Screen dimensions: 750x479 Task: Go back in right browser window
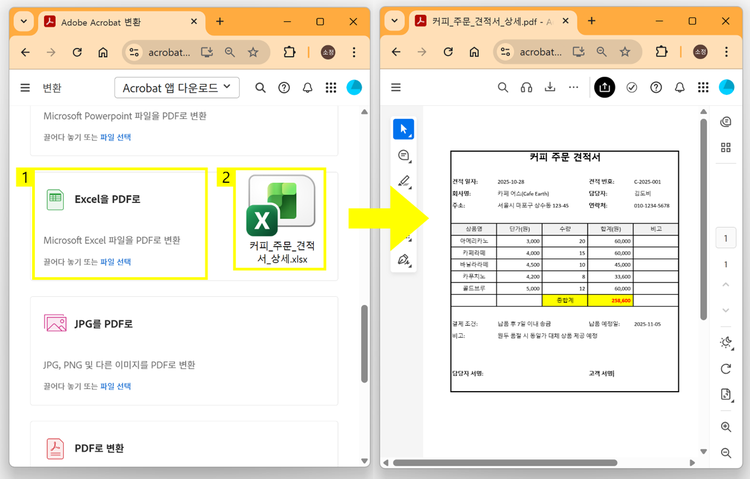pos(396,52)
